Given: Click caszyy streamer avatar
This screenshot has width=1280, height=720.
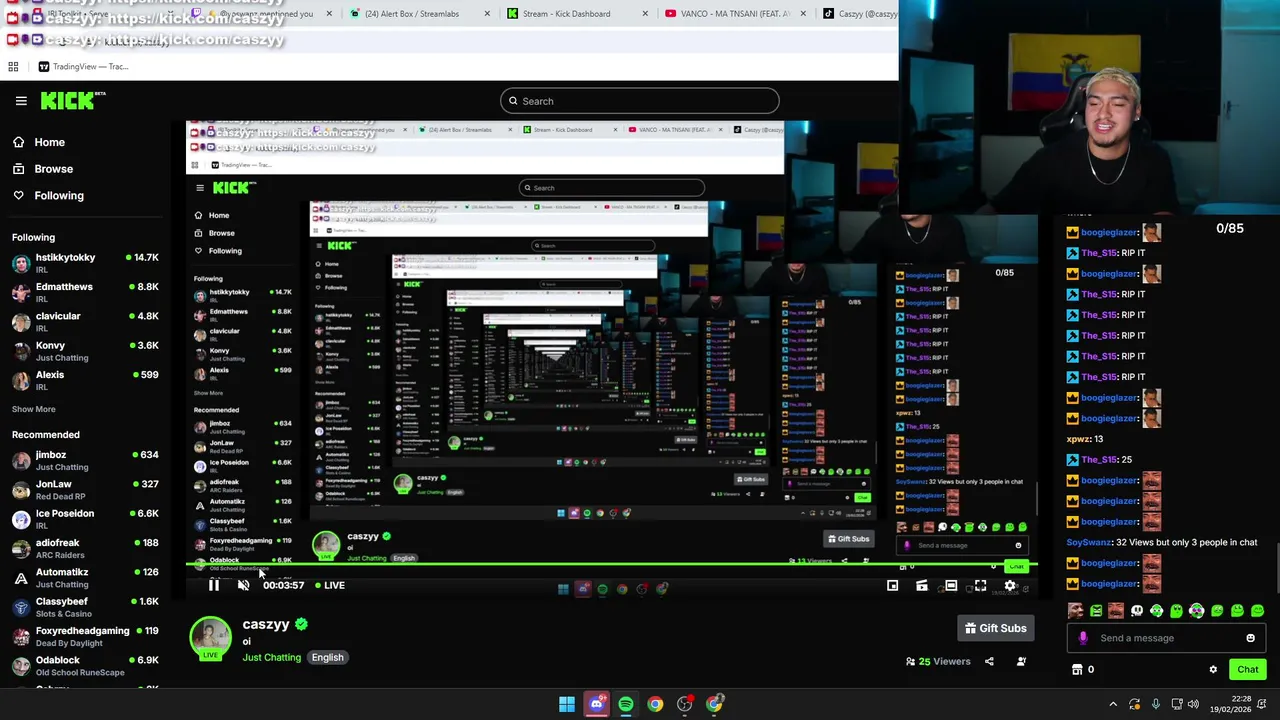Looking at the screenshot, I should [x=210, y=638].
